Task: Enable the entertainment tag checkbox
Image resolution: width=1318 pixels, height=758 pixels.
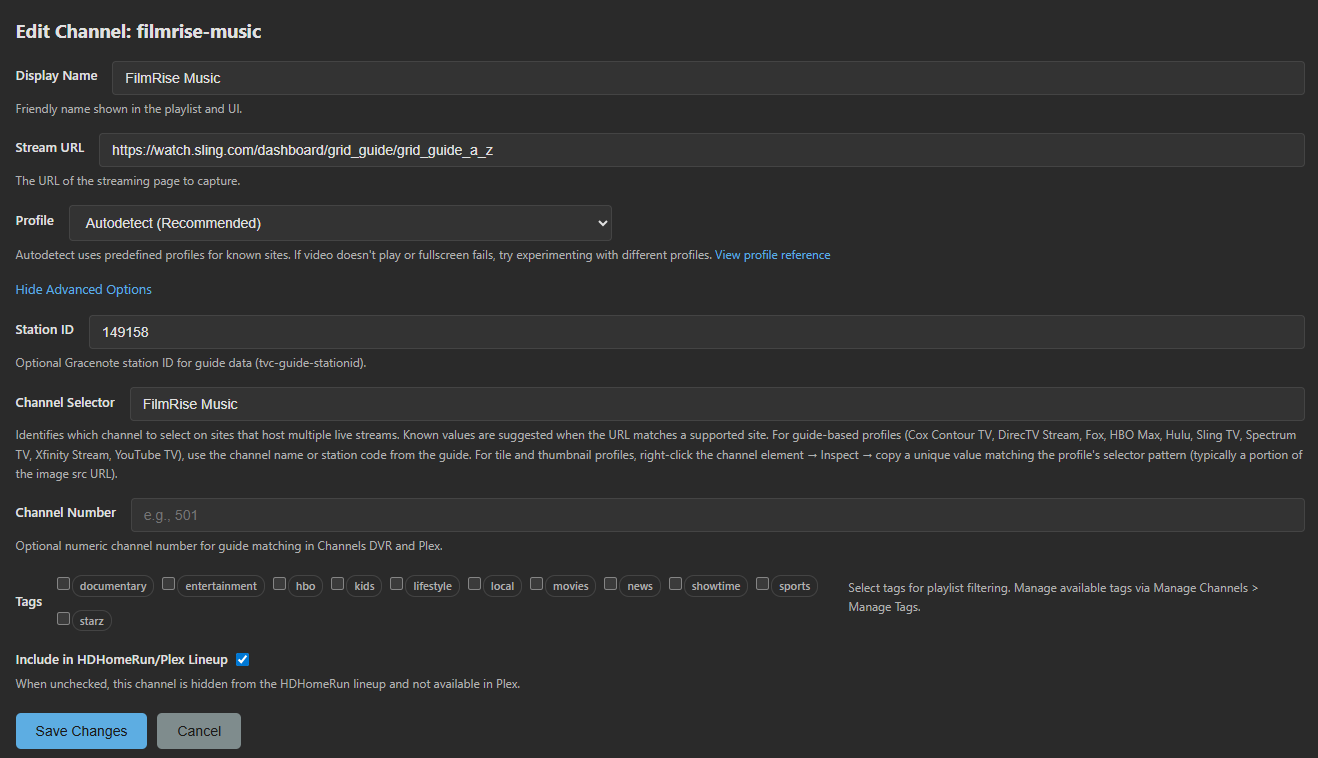Action: tap(169, 584)
